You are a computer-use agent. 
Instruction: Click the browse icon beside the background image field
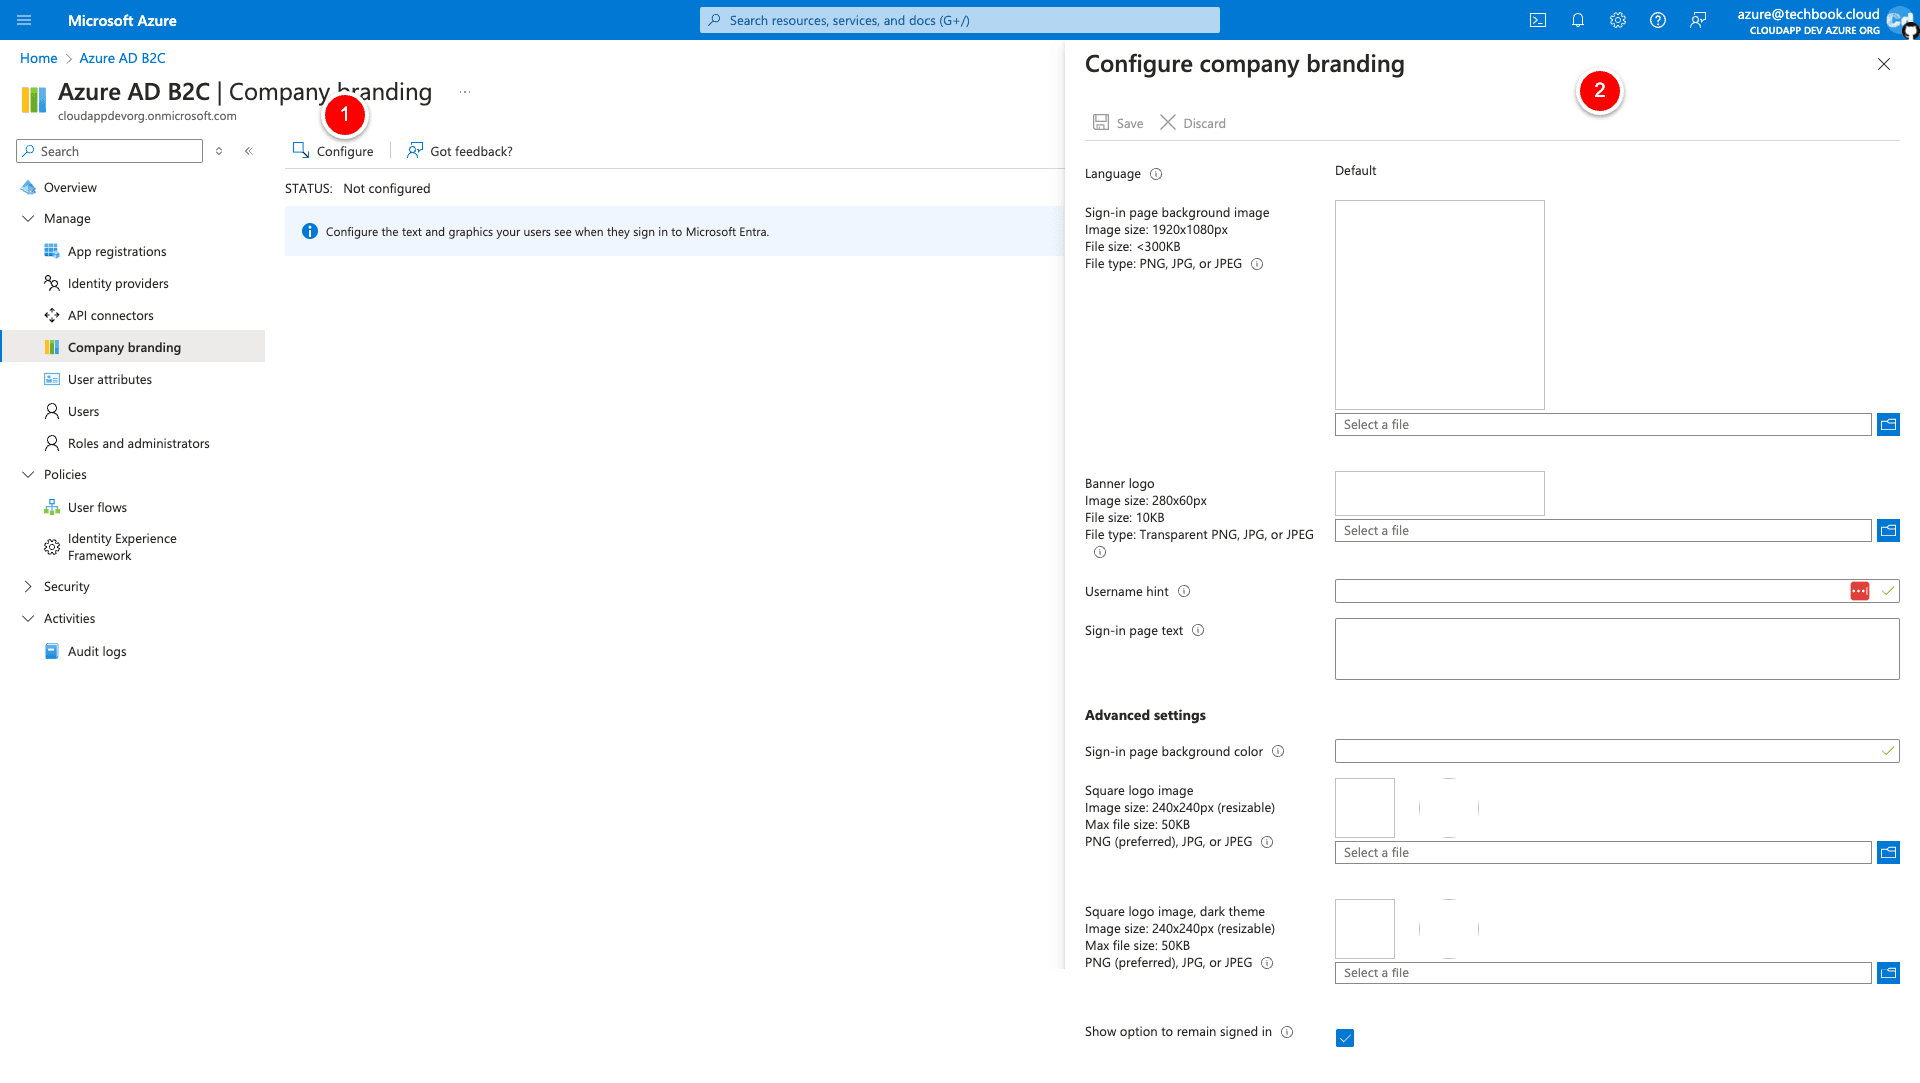pos(1888,424)
